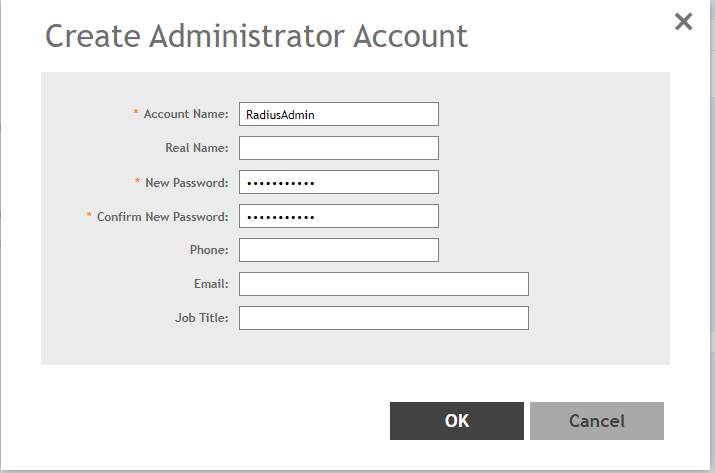Click the "Email:" label text
The width and height of the screenshot is (715, 473).
click(x=211, y=284)
